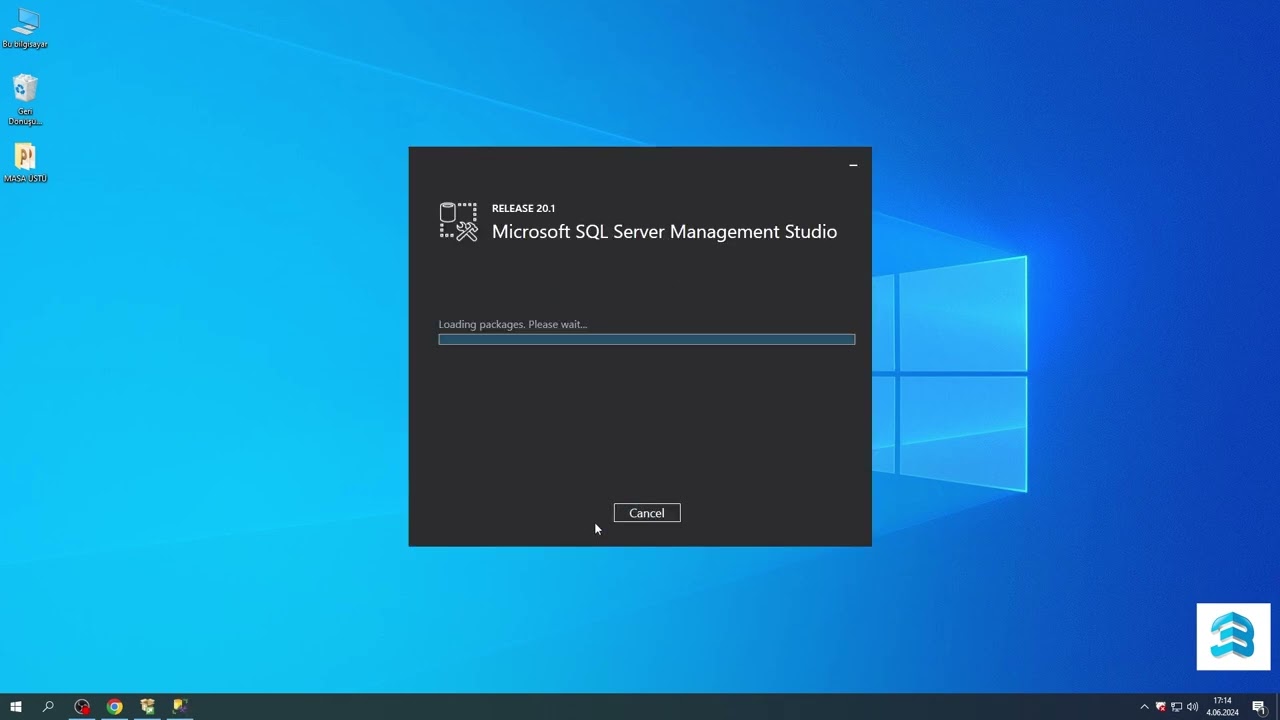Screen dimensions: 1280x720
Task: Click 'Microsoft SQL Server Management Studio' title
Action: (x=664, y=232)
